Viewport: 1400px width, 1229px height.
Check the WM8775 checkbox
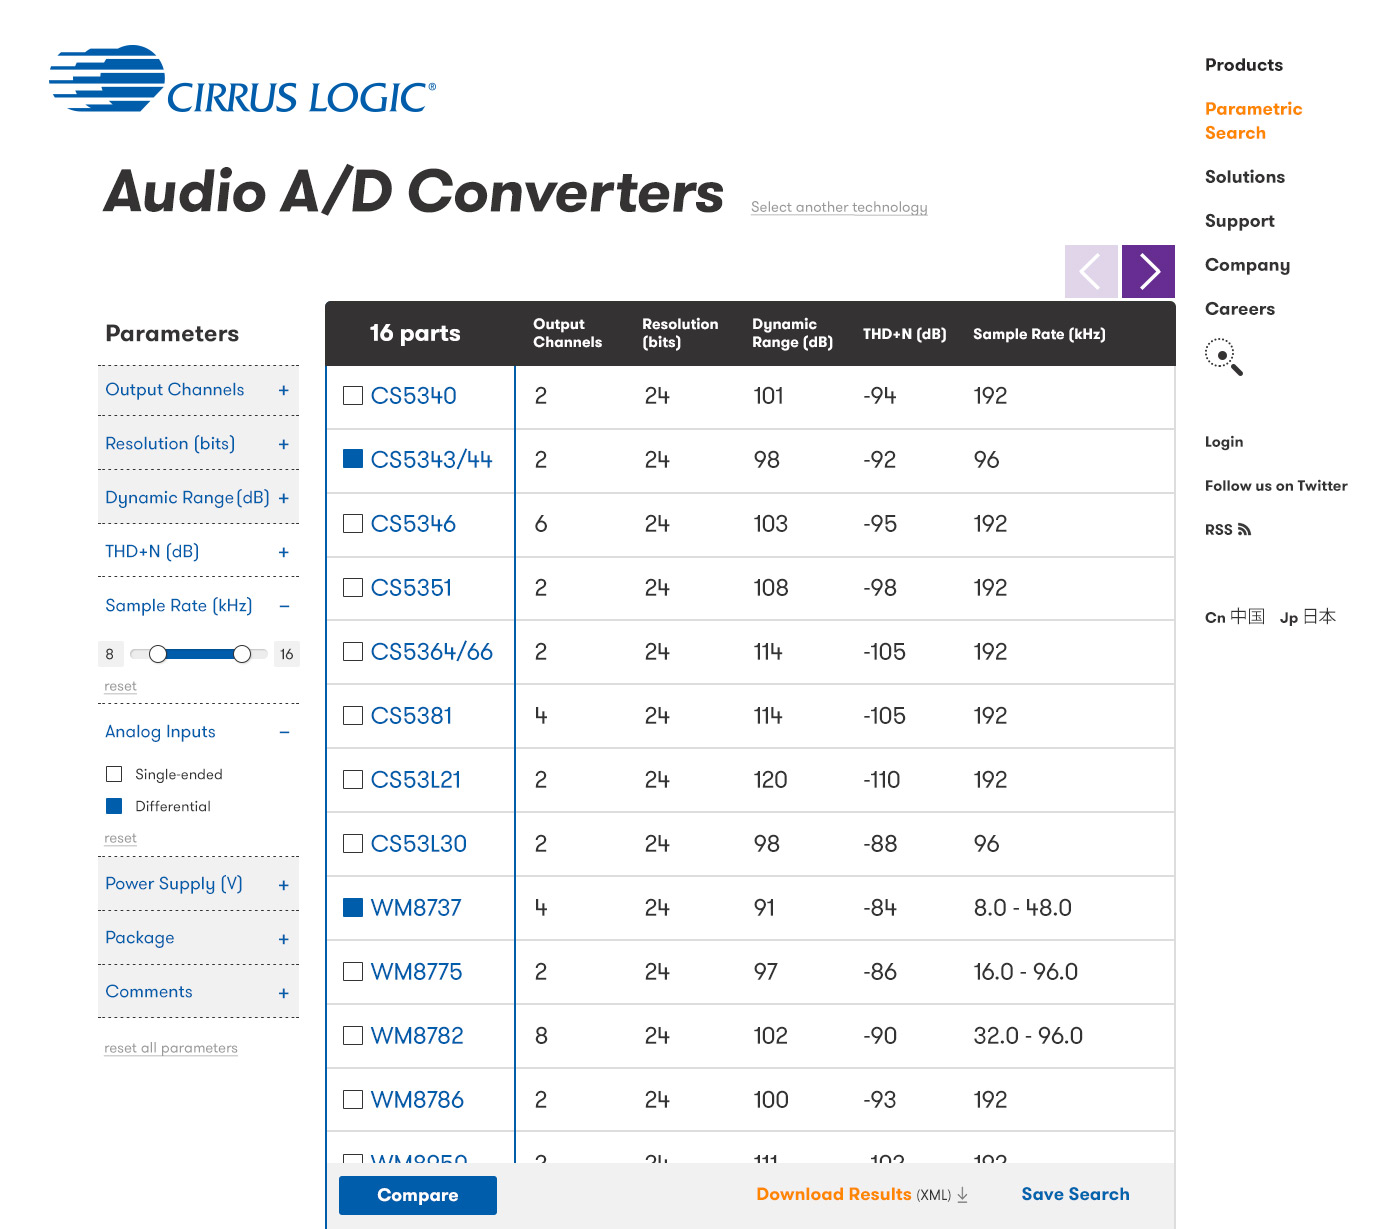pyautogui.click(x=353, y=972)
